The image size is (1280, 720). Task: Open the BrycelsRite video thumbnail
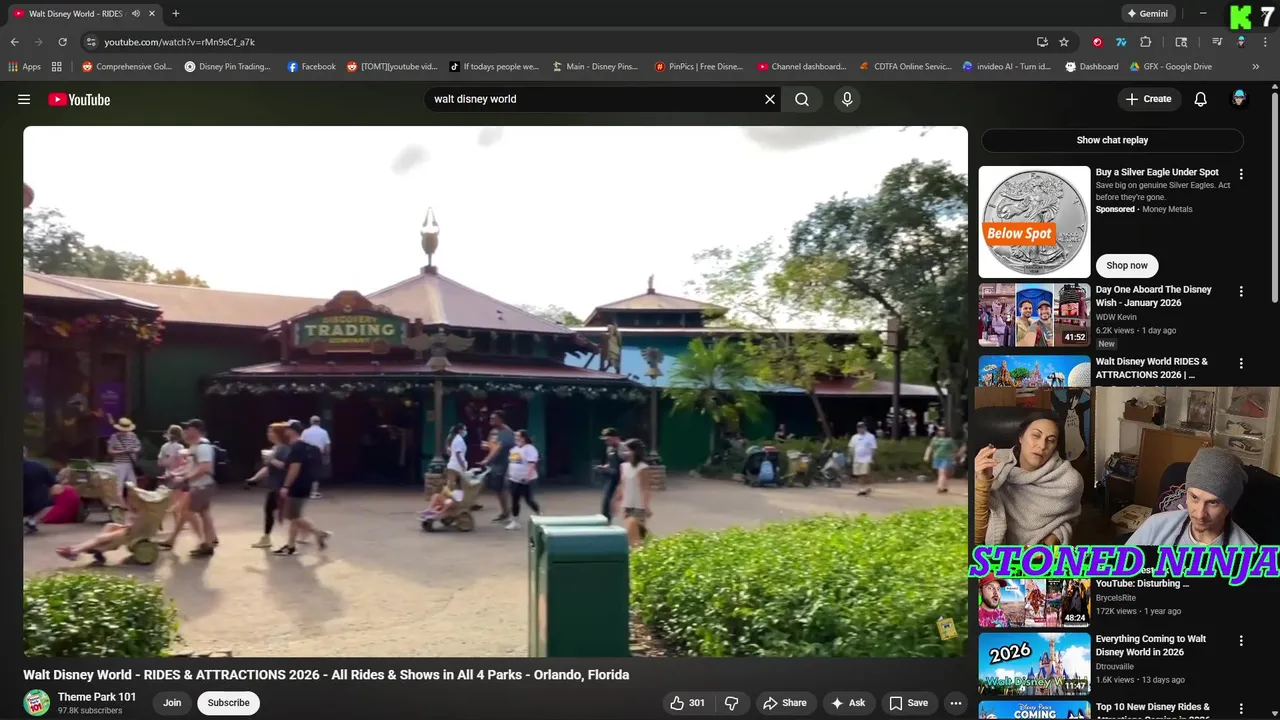tap(1034, 603)
